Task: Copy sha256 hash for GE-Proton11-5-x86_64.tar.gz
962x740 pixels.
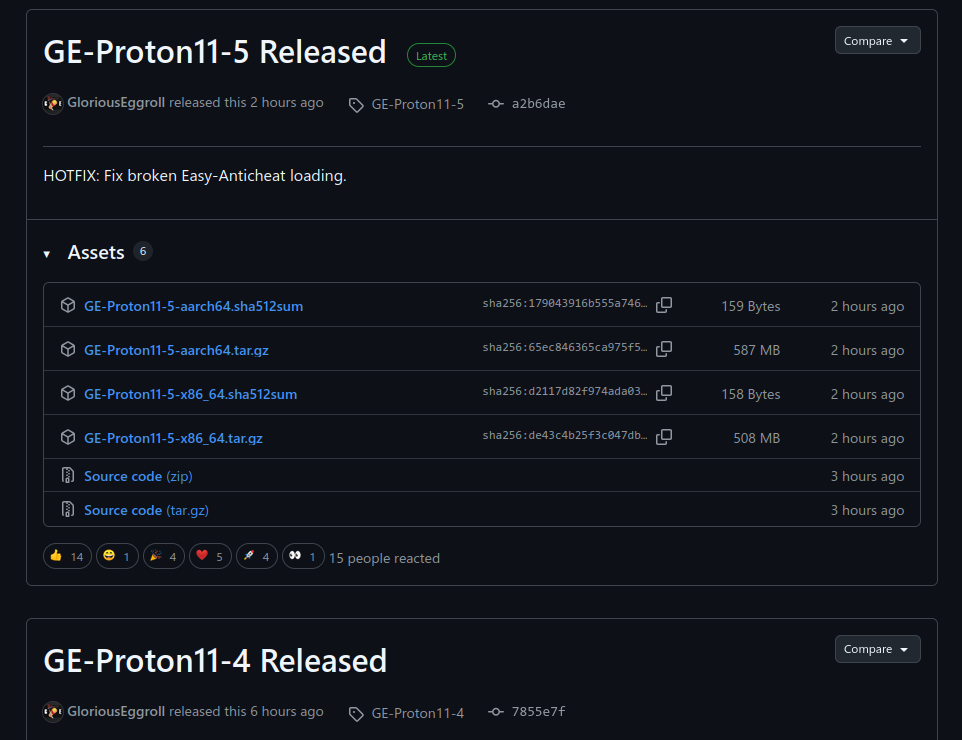Action: point(664,437)
